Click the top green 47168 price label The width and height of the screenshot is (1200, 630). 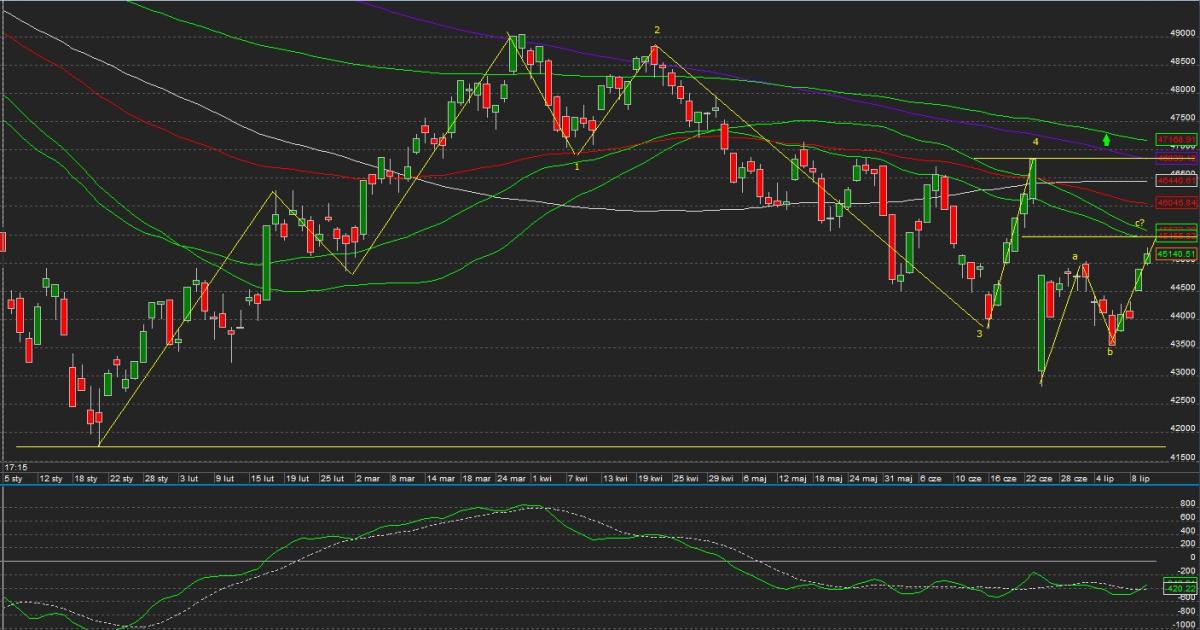point(1176,139)
